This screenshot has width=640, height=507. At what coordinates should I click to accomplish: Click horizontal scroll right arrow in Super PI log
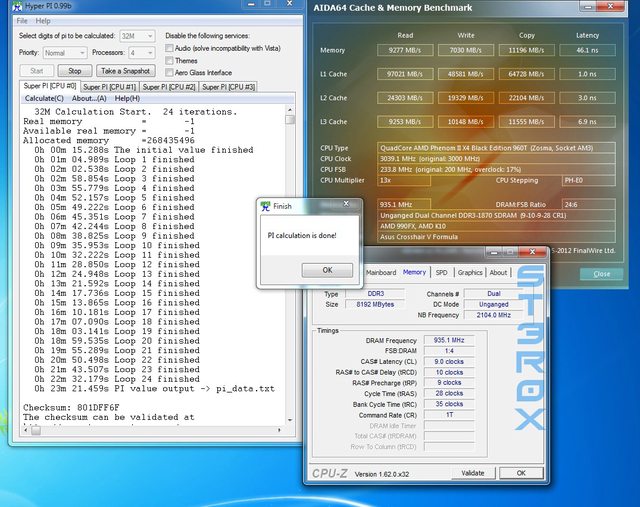pyautogui.click(x=279, y=430)
